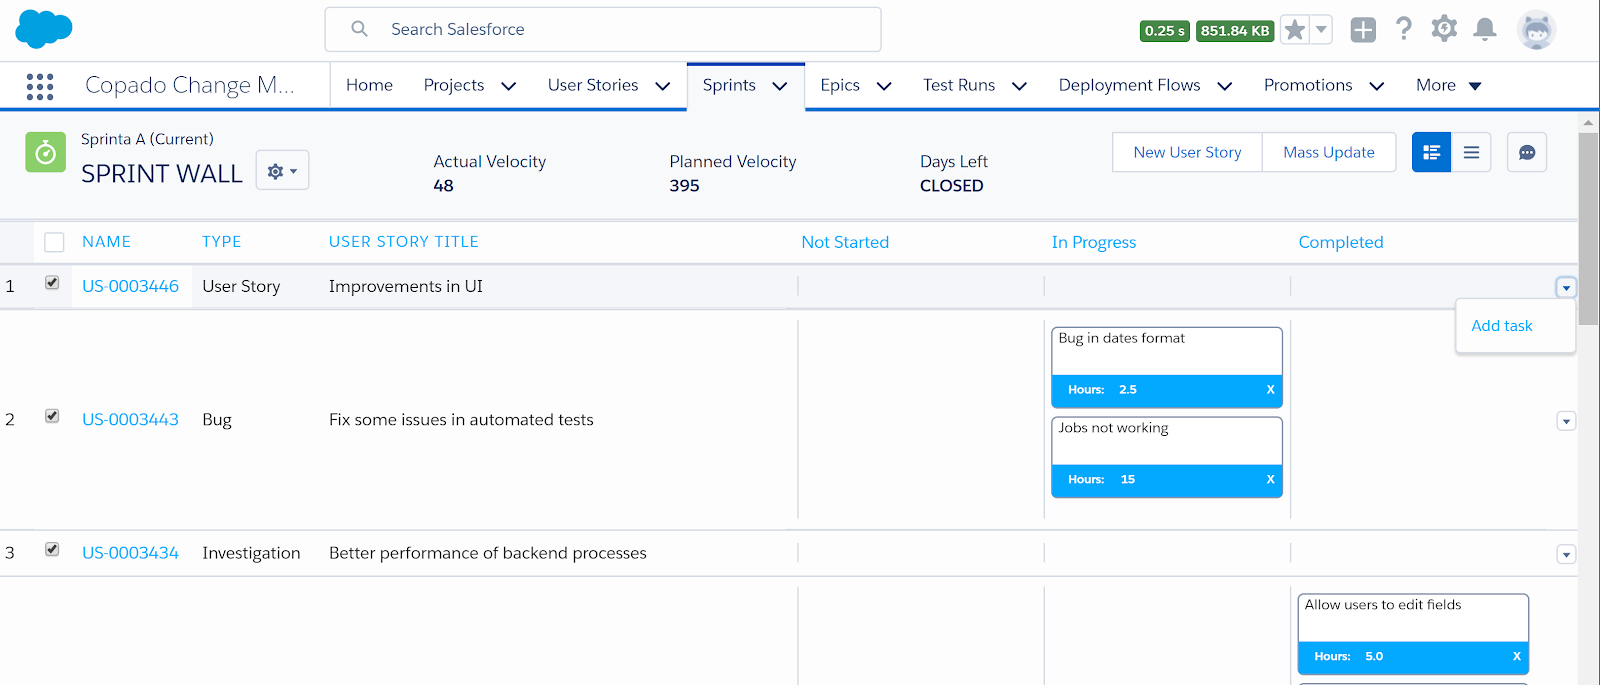Screen dimensions: 1600x685
Task: Open the global actions plus icon
Action: click(x=1363, y=30)
